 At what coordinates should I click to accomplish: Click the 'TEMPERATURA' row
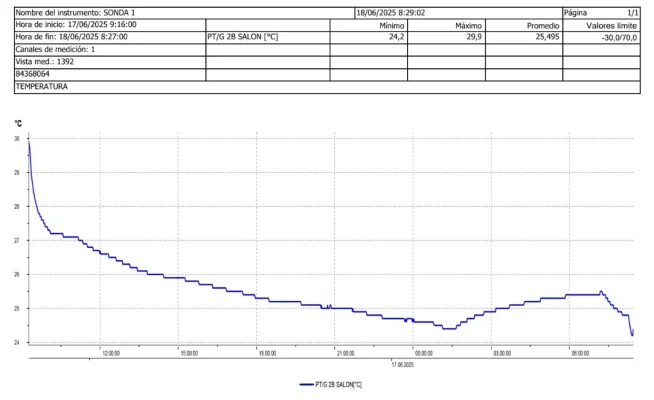tap(327, 87)
